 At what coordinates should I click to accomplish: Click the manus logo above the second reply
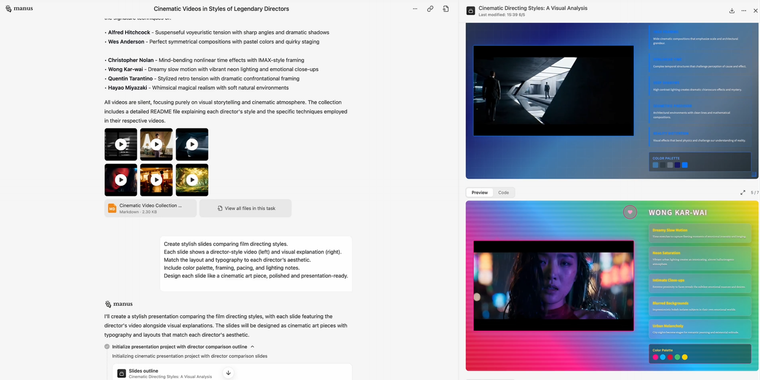pyautogui.click(x=119, y=304)
